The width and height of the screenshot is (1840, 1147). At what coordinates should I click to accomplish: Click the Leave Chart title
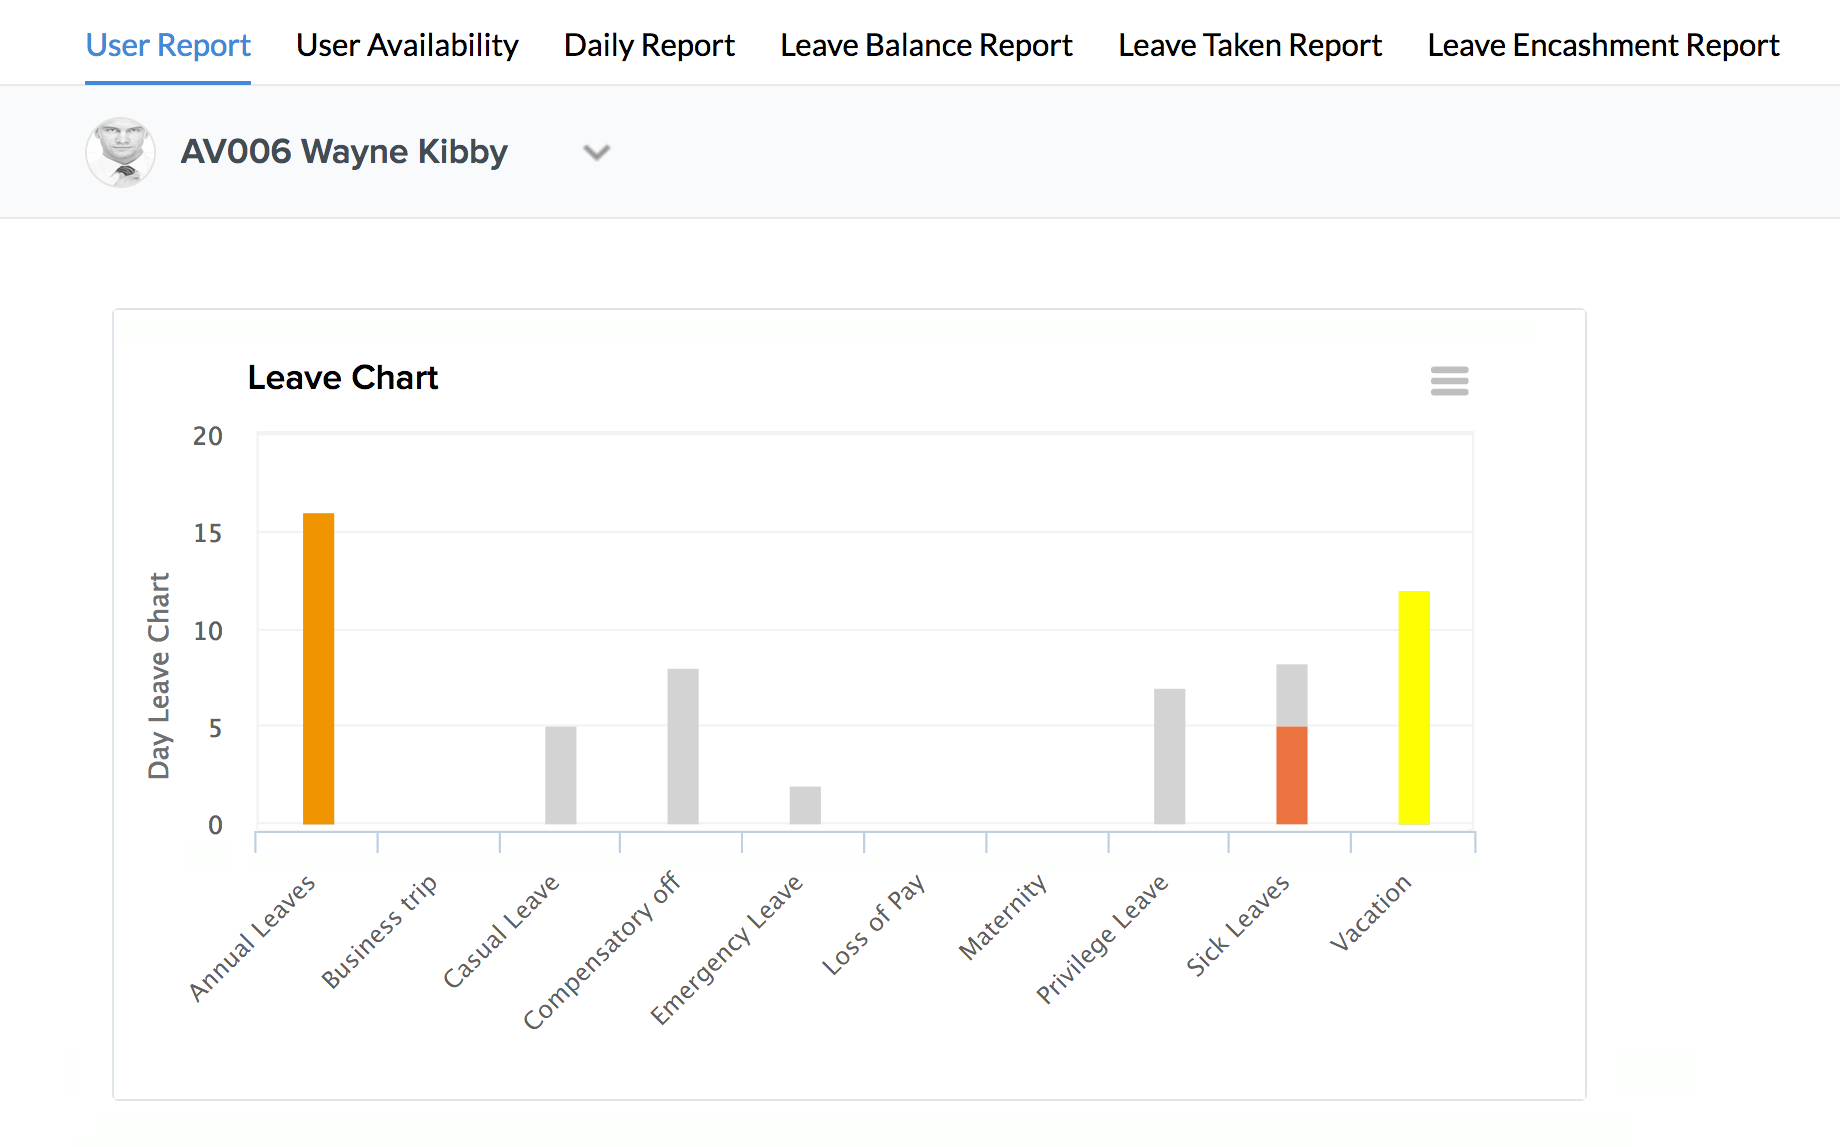click(342, 378)
